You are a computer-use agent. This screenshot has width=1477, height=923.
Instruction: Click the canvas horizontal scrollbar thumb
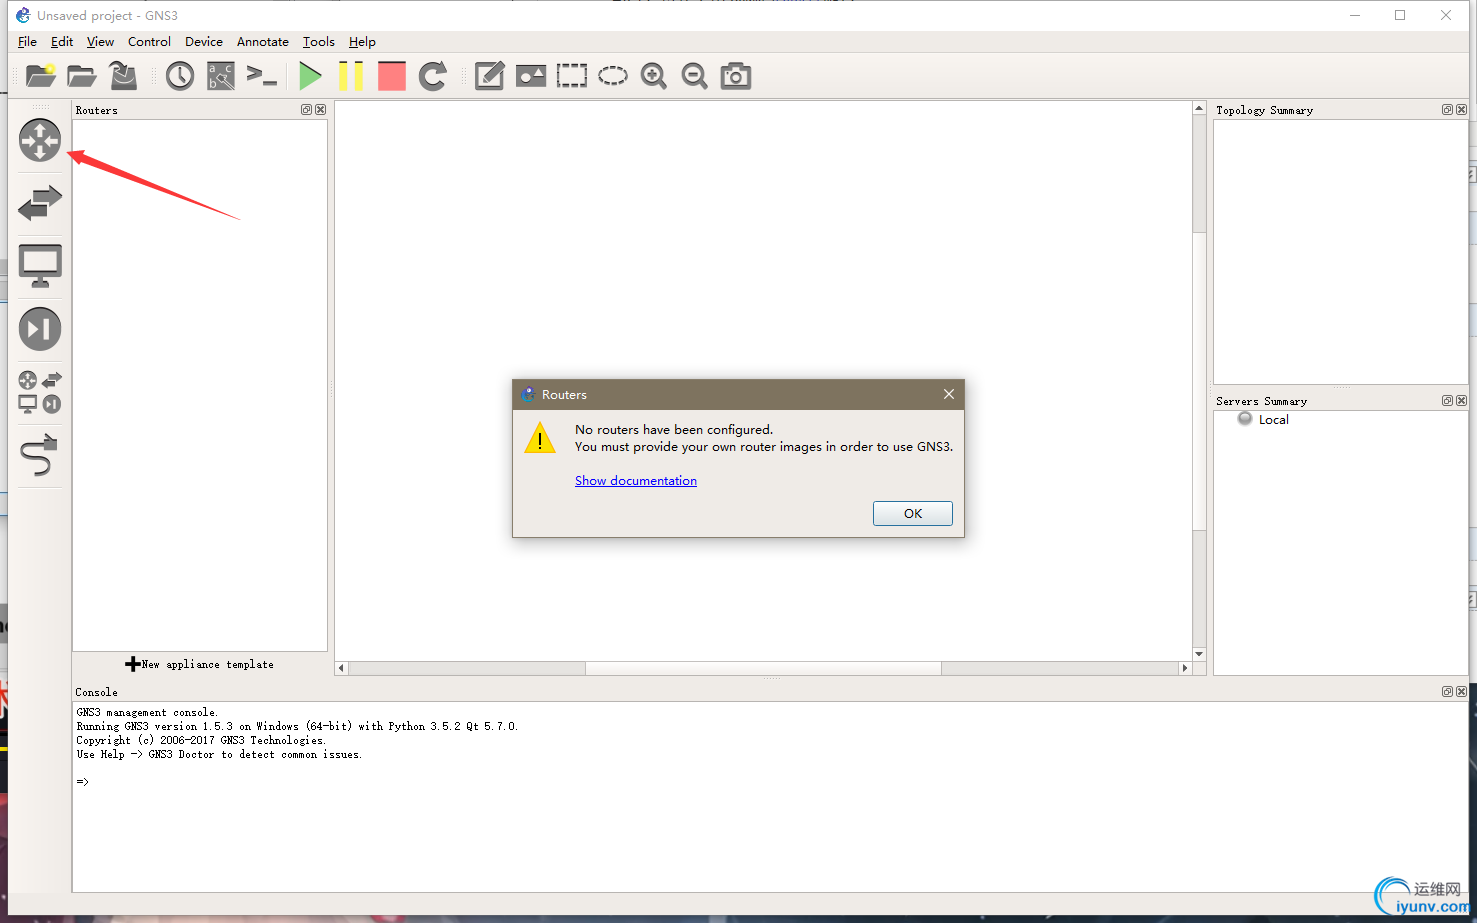763,668
